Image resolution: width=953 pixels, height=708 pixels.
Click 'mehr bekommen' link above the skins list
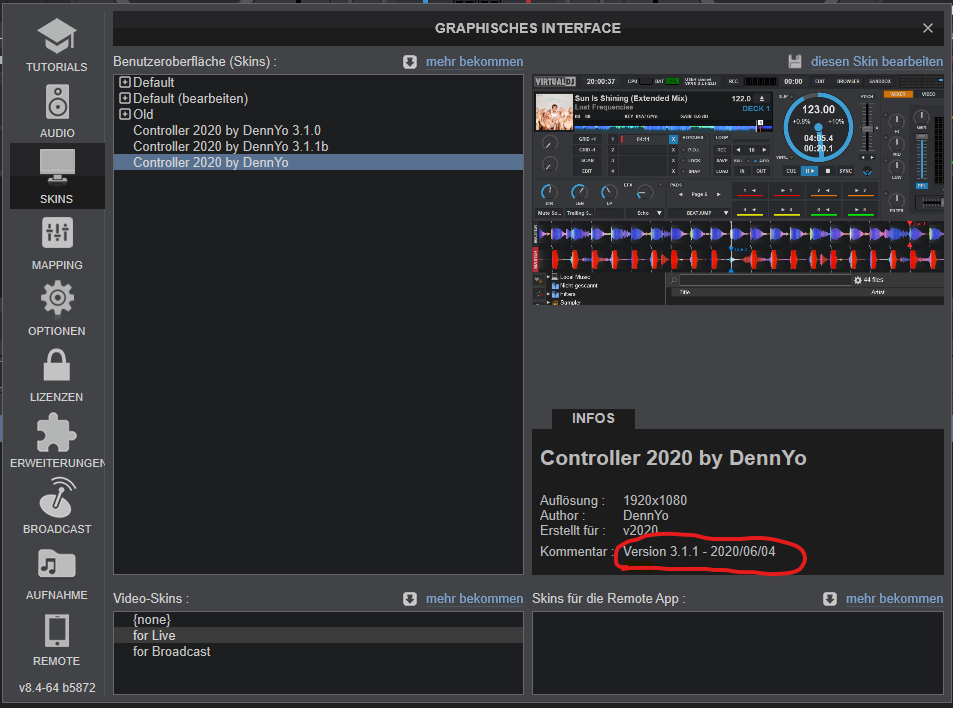pos(474,62)
